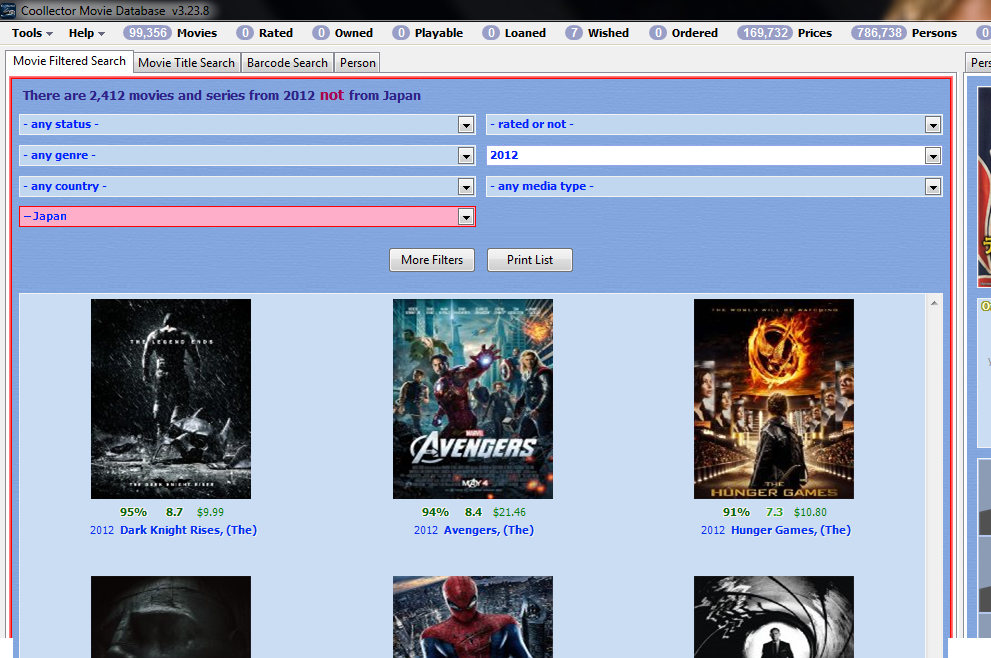
Task: Click the 7.3 score under Hunger Games
Action: 774,512
